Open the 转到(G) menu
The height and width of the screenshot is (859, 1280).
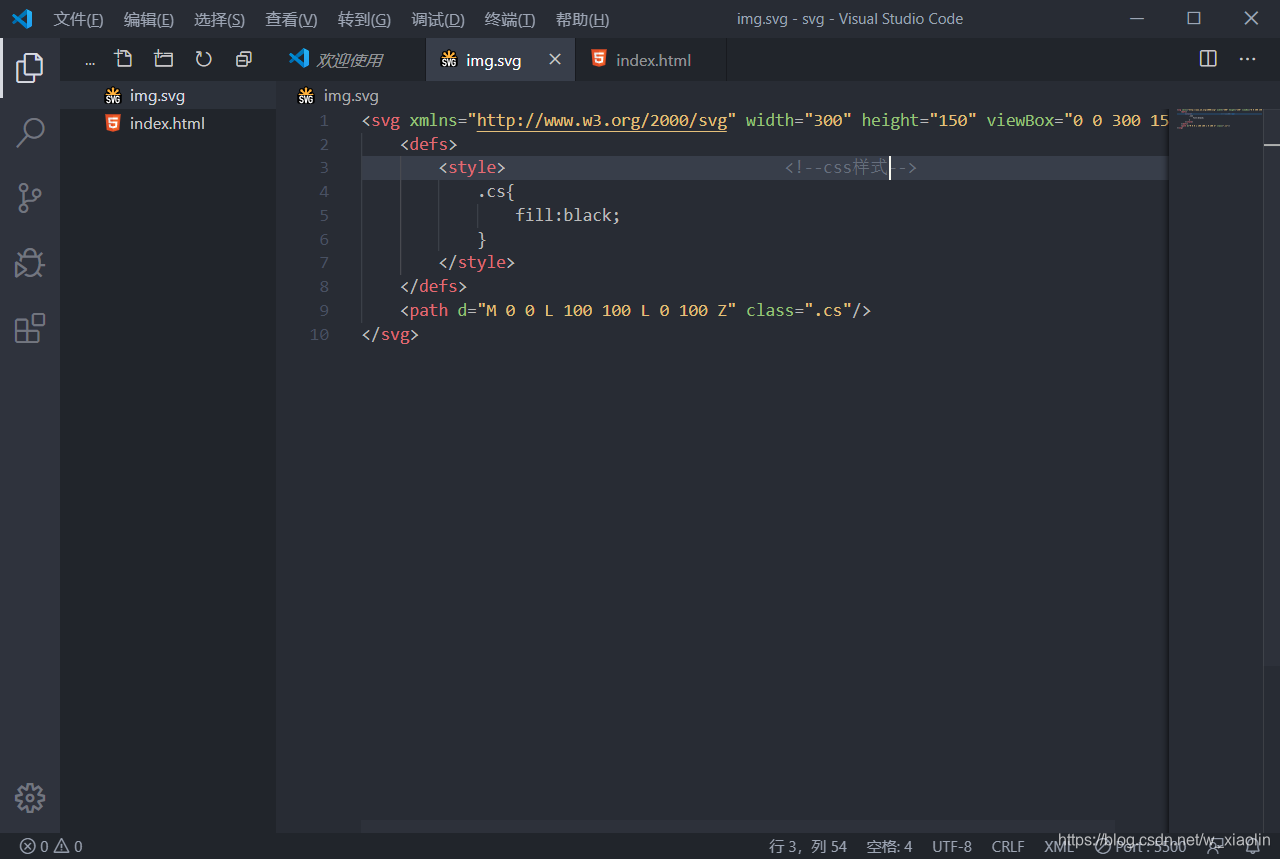point(364,20)
